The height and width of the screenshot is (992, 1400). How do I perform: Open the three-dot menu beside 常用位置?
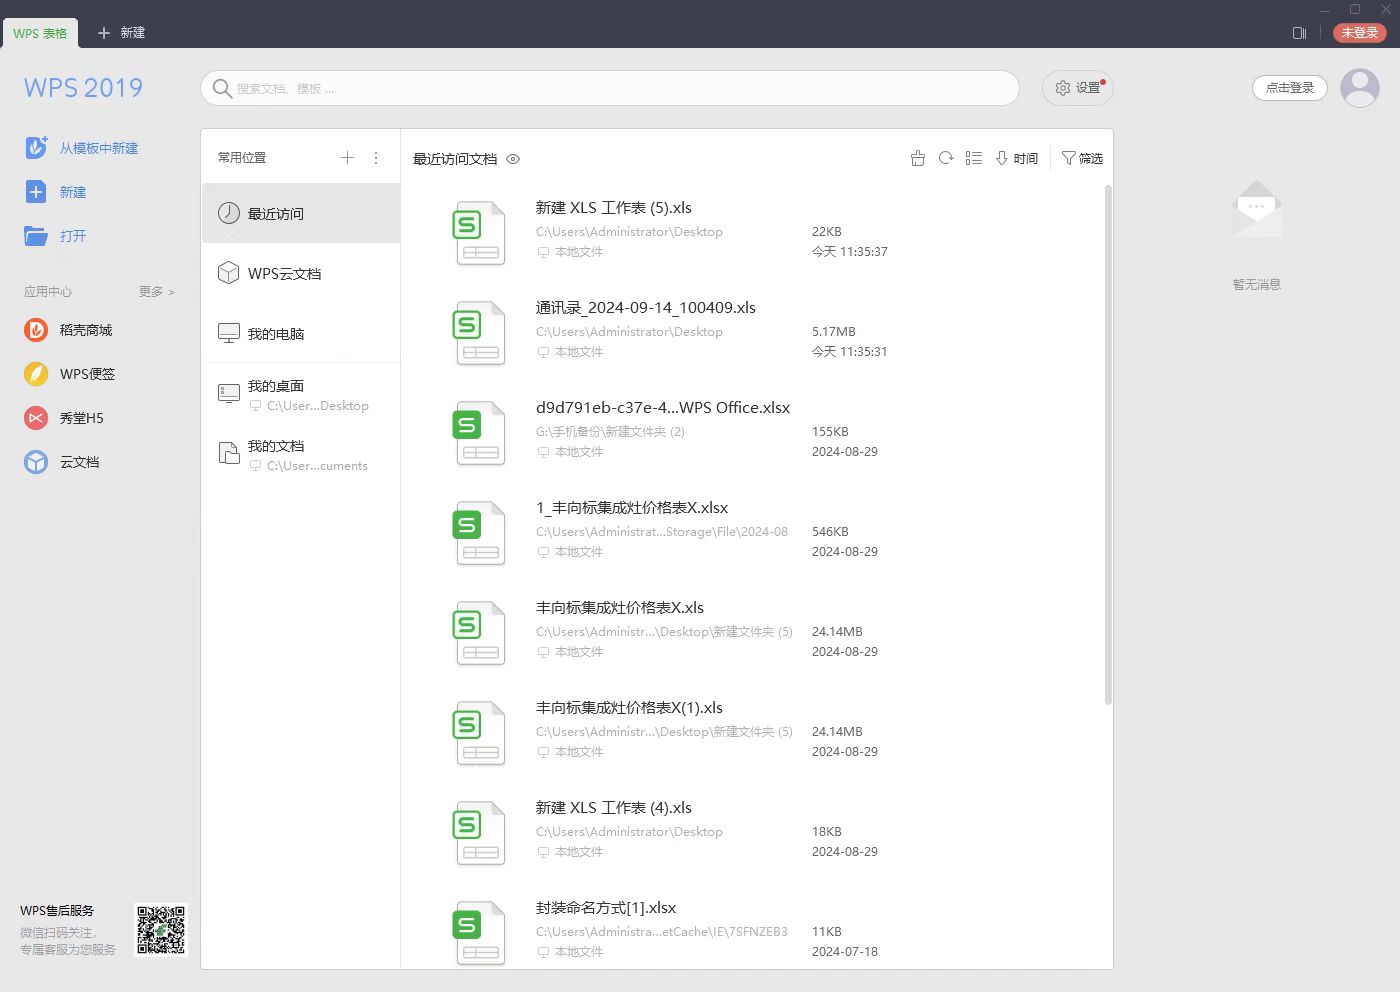click(376, 158)
